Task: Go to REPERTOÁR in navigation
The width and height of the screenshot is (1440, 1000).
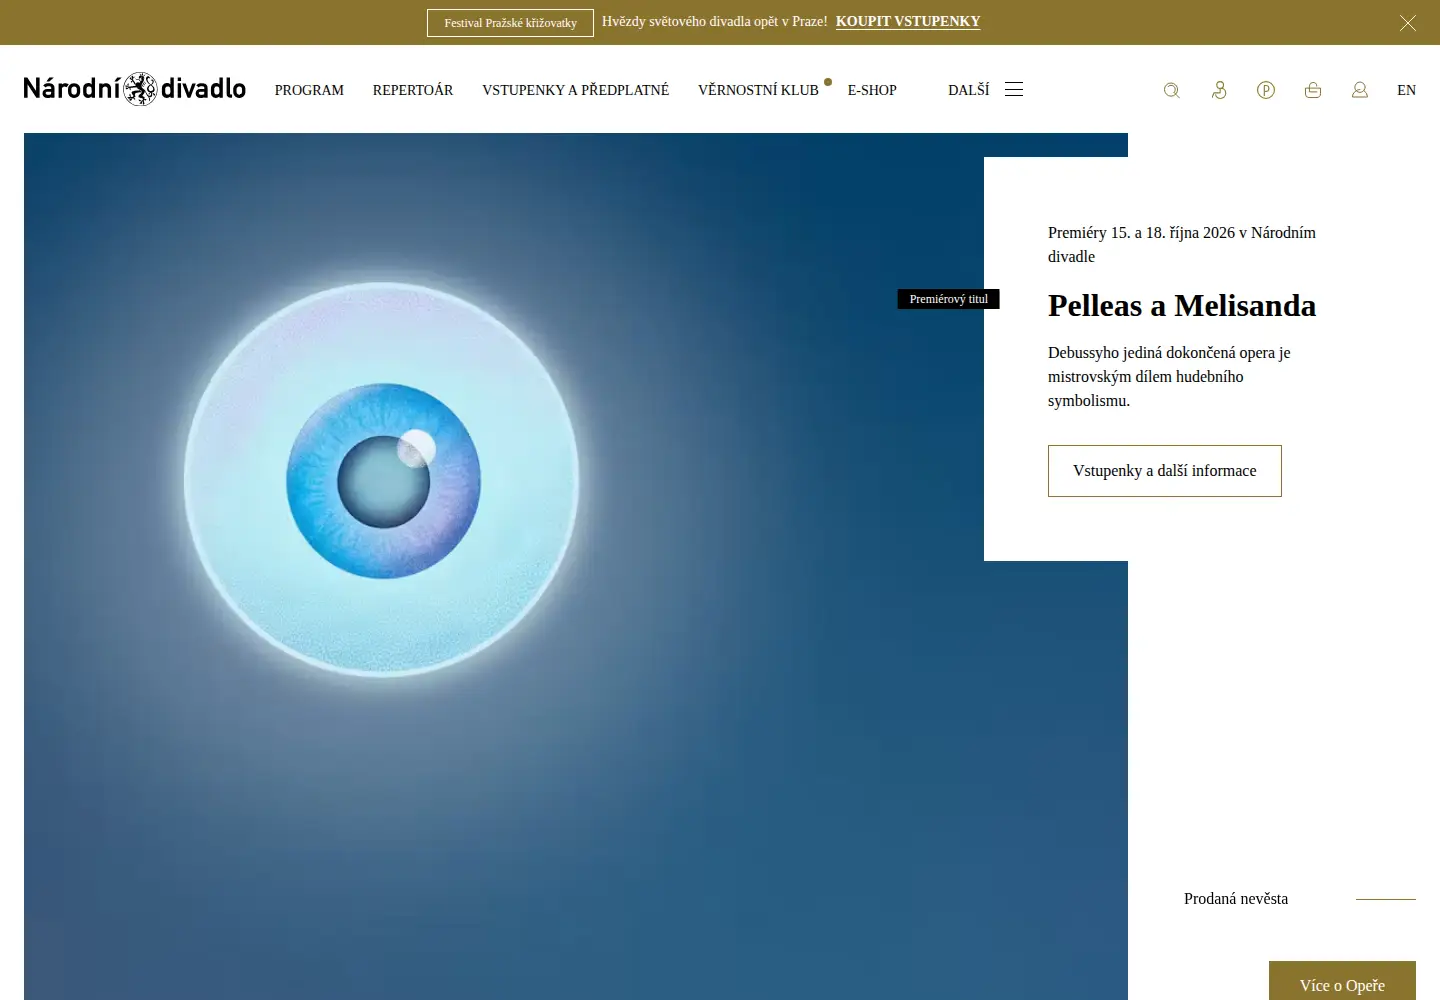Action: click(413, 90)
